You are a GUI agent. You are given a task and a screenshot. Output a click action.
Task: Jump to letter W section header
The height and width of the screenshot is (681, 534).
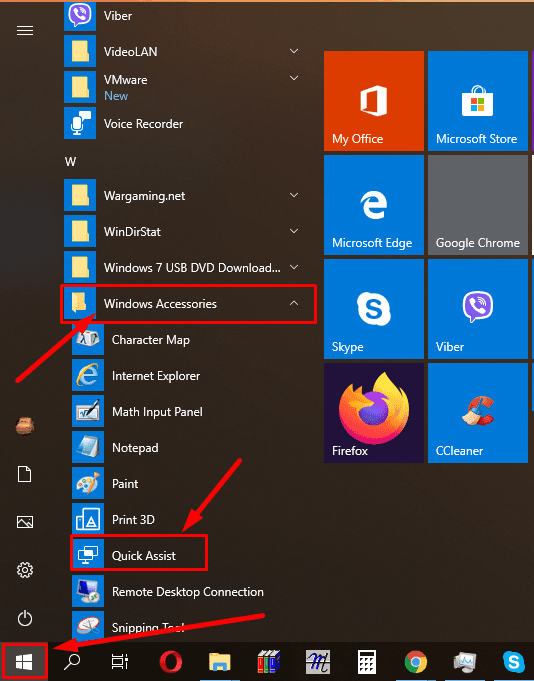click(x=70, y=162)
